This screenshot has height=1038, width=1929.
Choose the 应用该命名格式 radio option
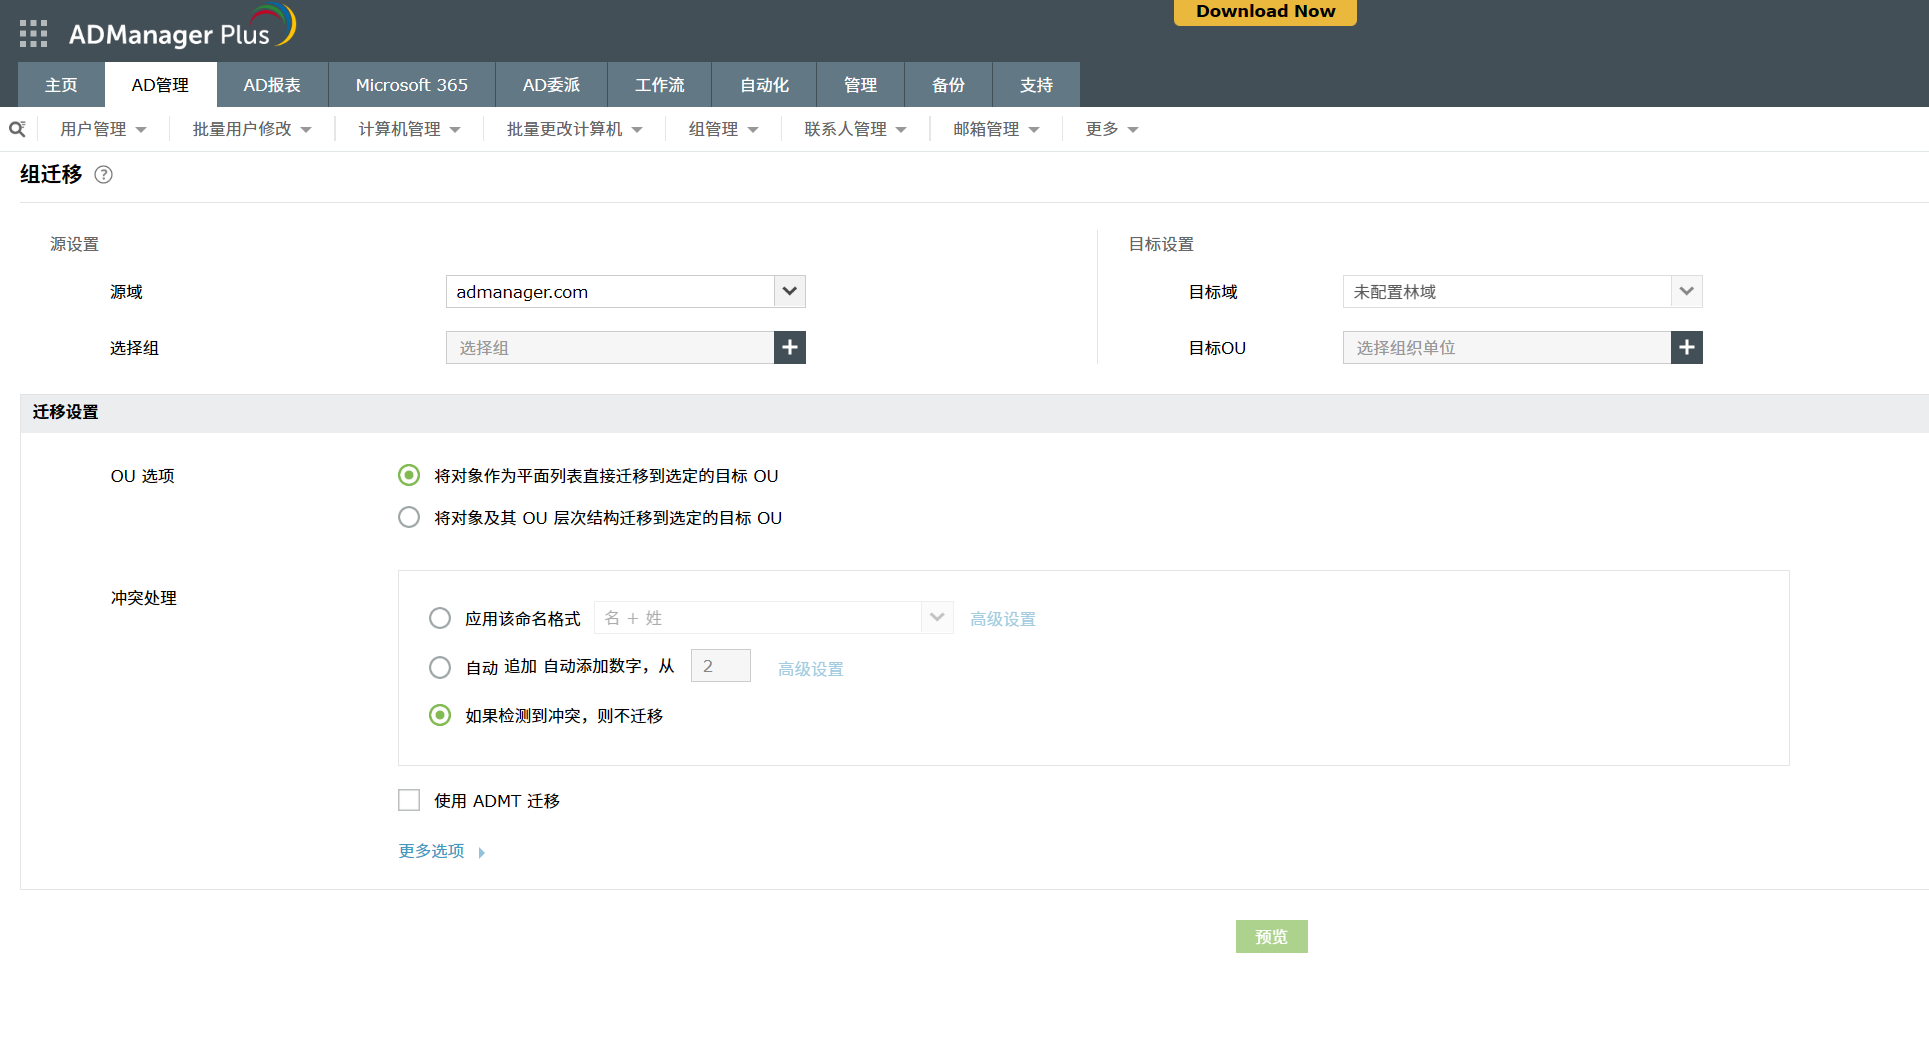click(440, 619)
